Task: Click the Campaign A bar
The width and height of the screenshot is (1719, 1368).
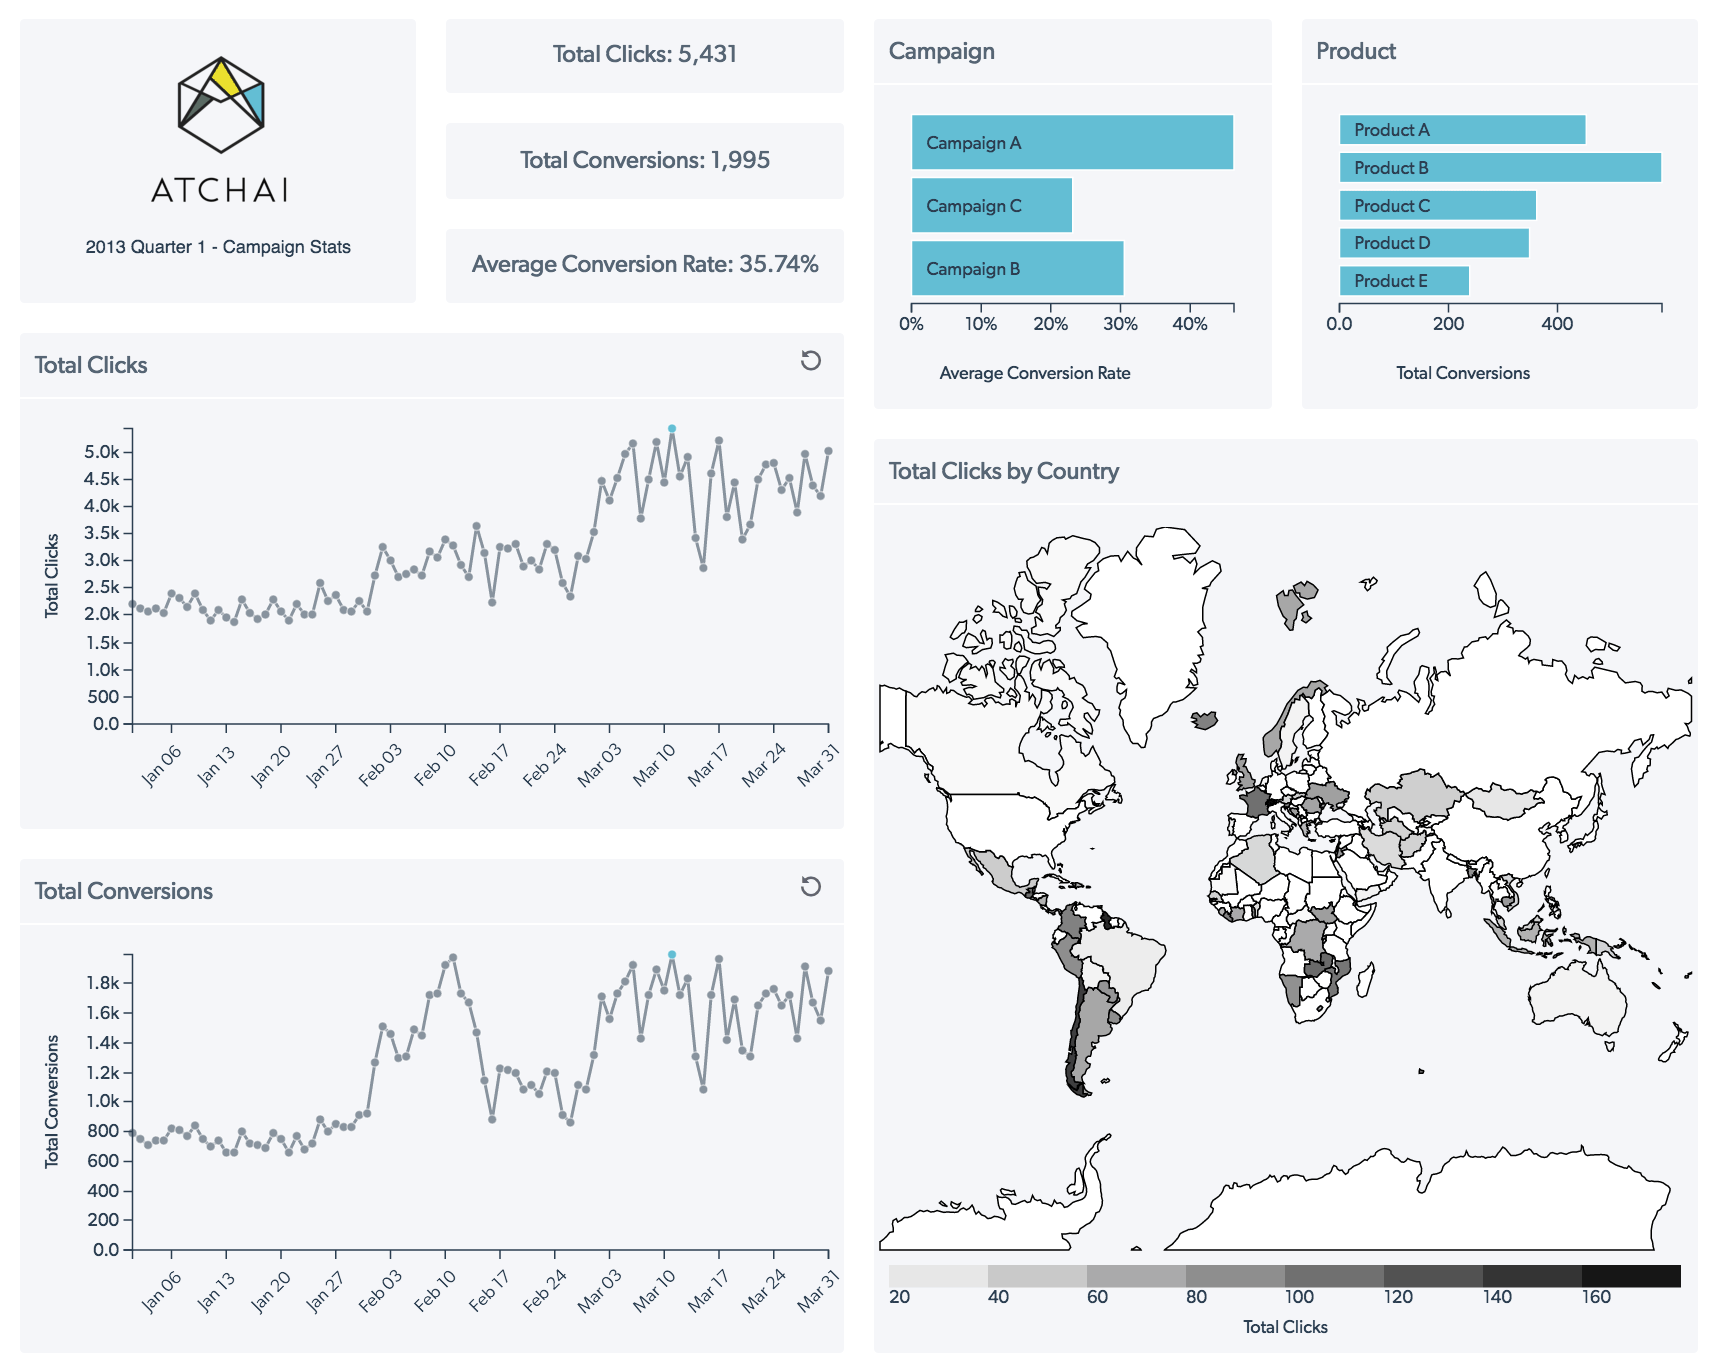Action: pyautogui.click(x=1070, y=143)
